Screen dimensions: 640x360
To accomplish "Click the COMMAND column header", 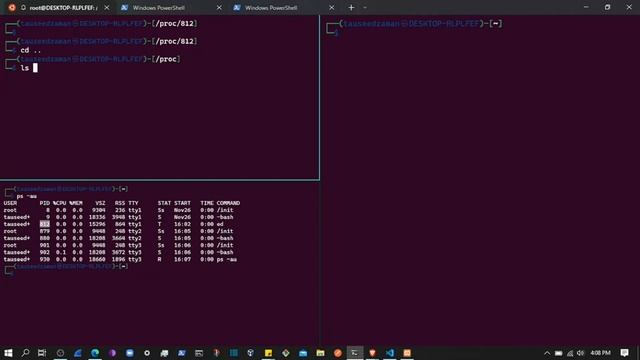I will 228,203.
